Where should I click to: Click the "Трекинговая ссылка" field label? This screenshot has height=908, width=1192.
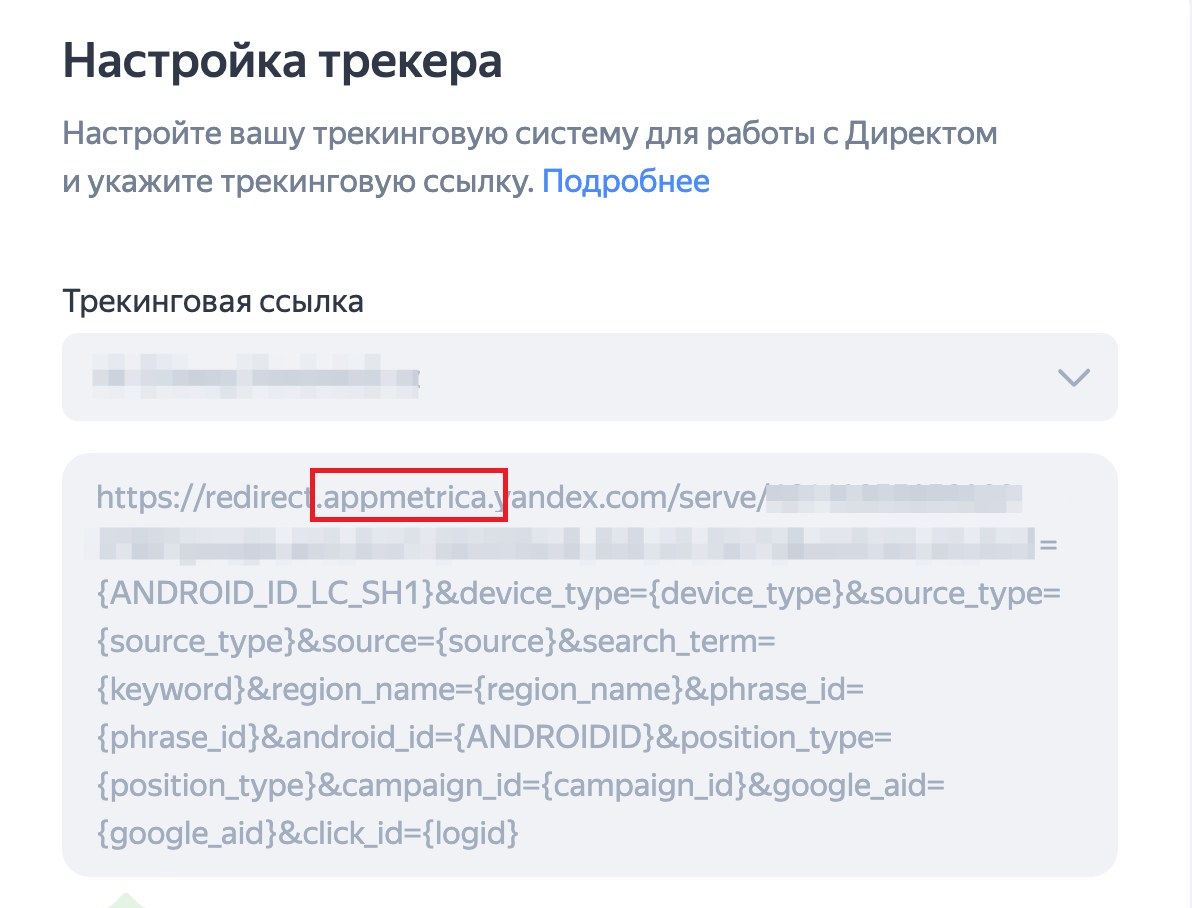[212, 301]
